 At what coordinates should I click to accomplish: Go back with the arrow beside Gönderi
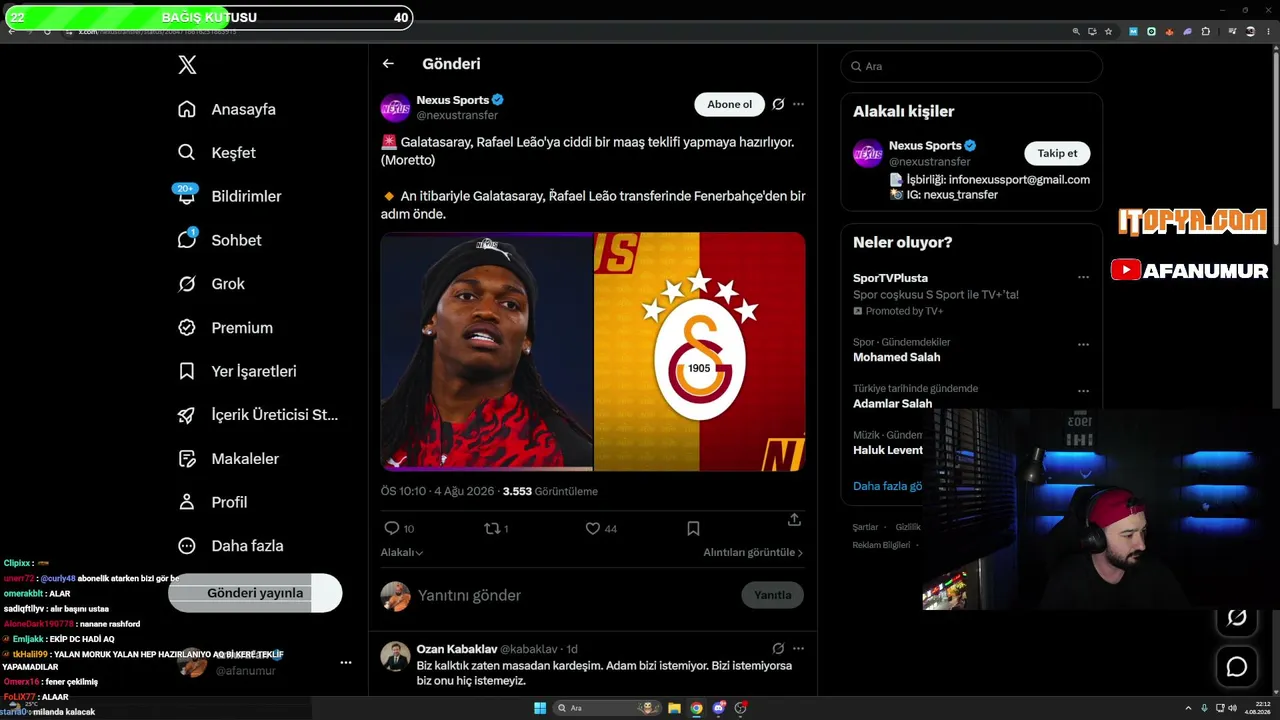[x=388, y=64]
